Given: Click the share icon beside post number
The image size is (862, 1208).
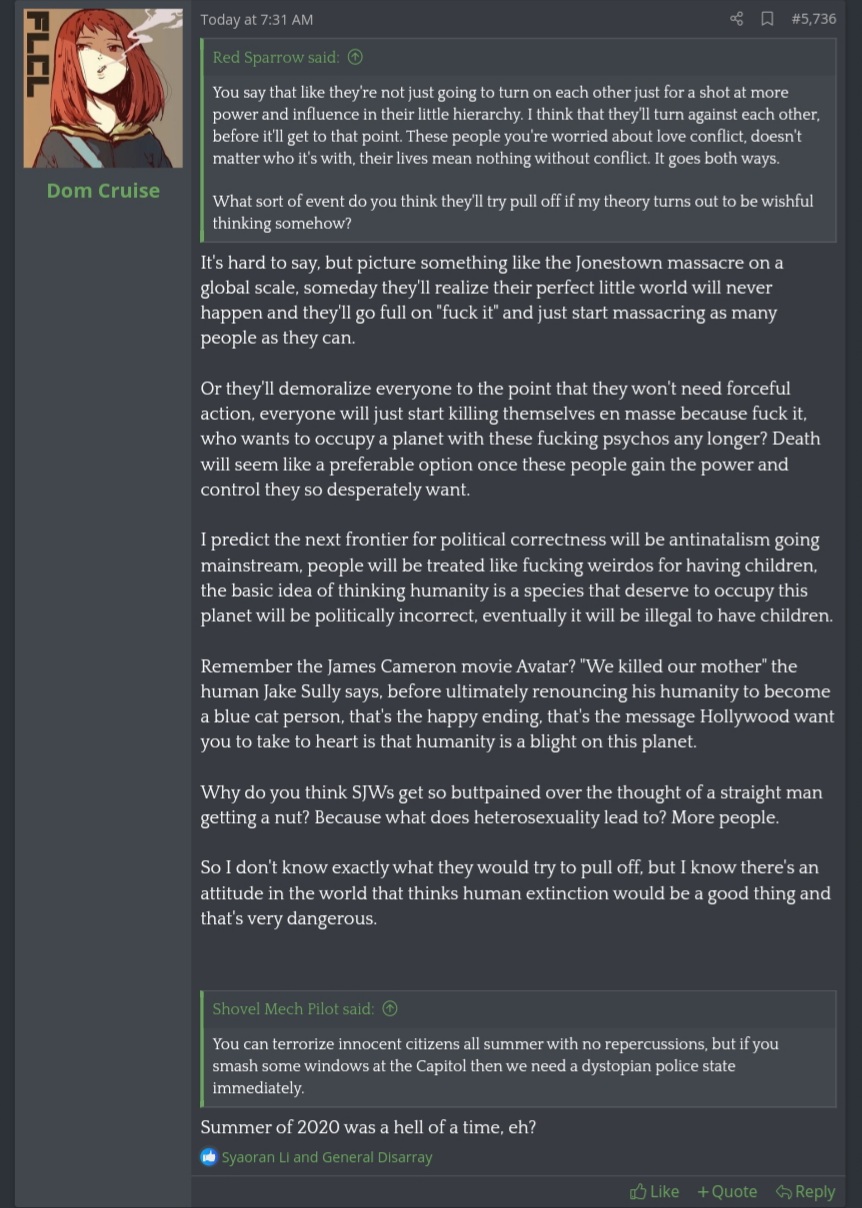Looking at the screenshot, I should point(737,19).
